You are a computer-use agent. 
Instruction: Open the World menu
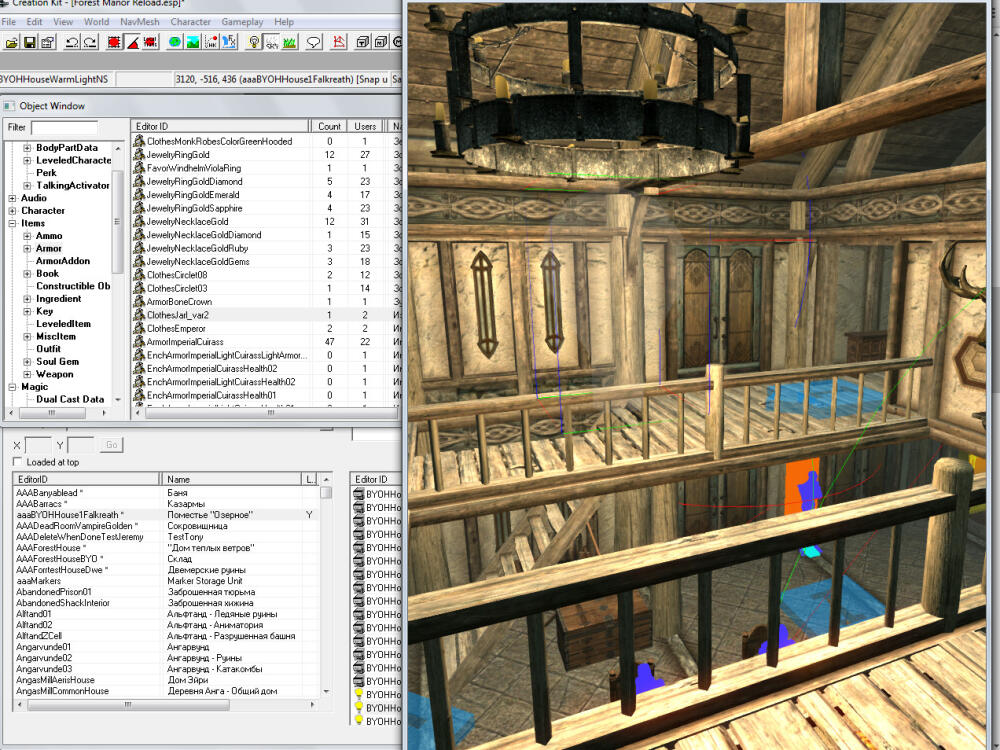(96, 22)
